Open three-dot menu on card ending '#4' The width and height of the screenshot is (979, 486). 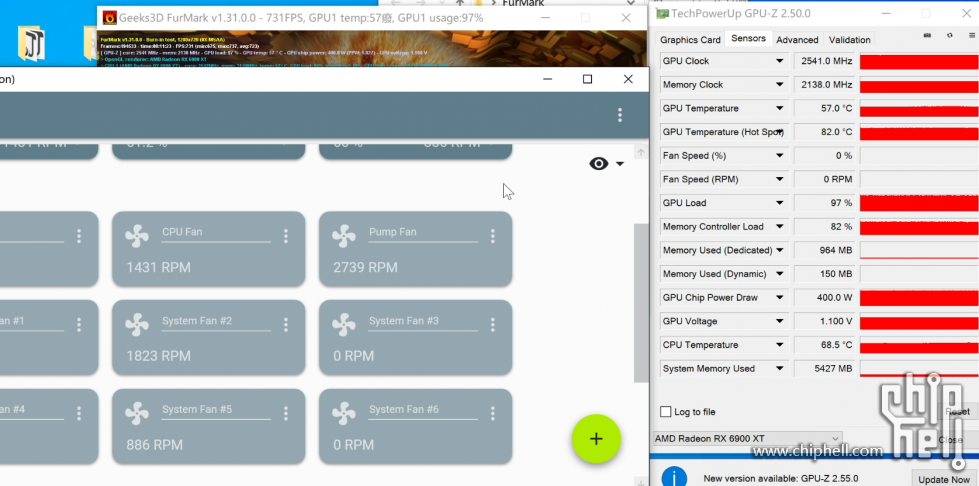click(79, 414)
